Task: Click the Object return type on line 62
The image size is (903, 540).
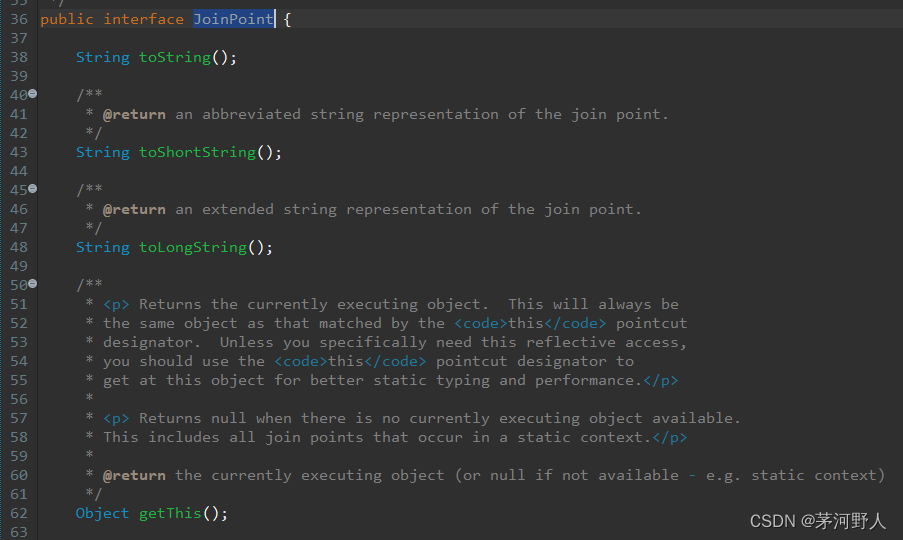Action: [x=103, y=513]
